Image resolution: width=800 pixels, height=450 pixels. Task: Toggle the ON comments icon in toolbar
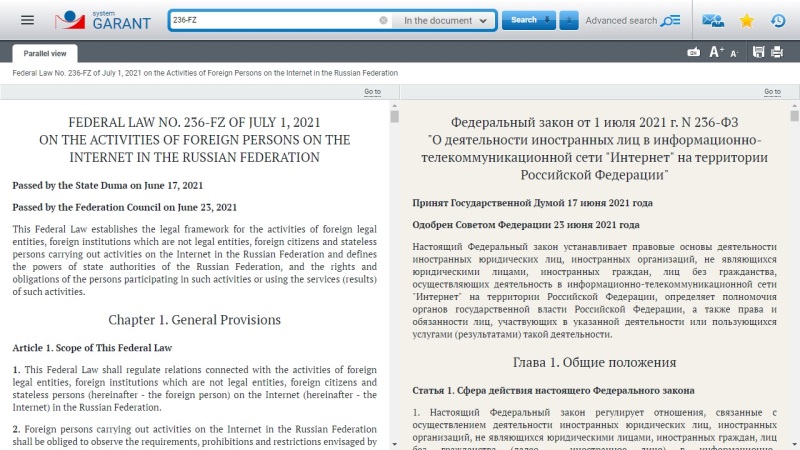click(x=693, y=52)
